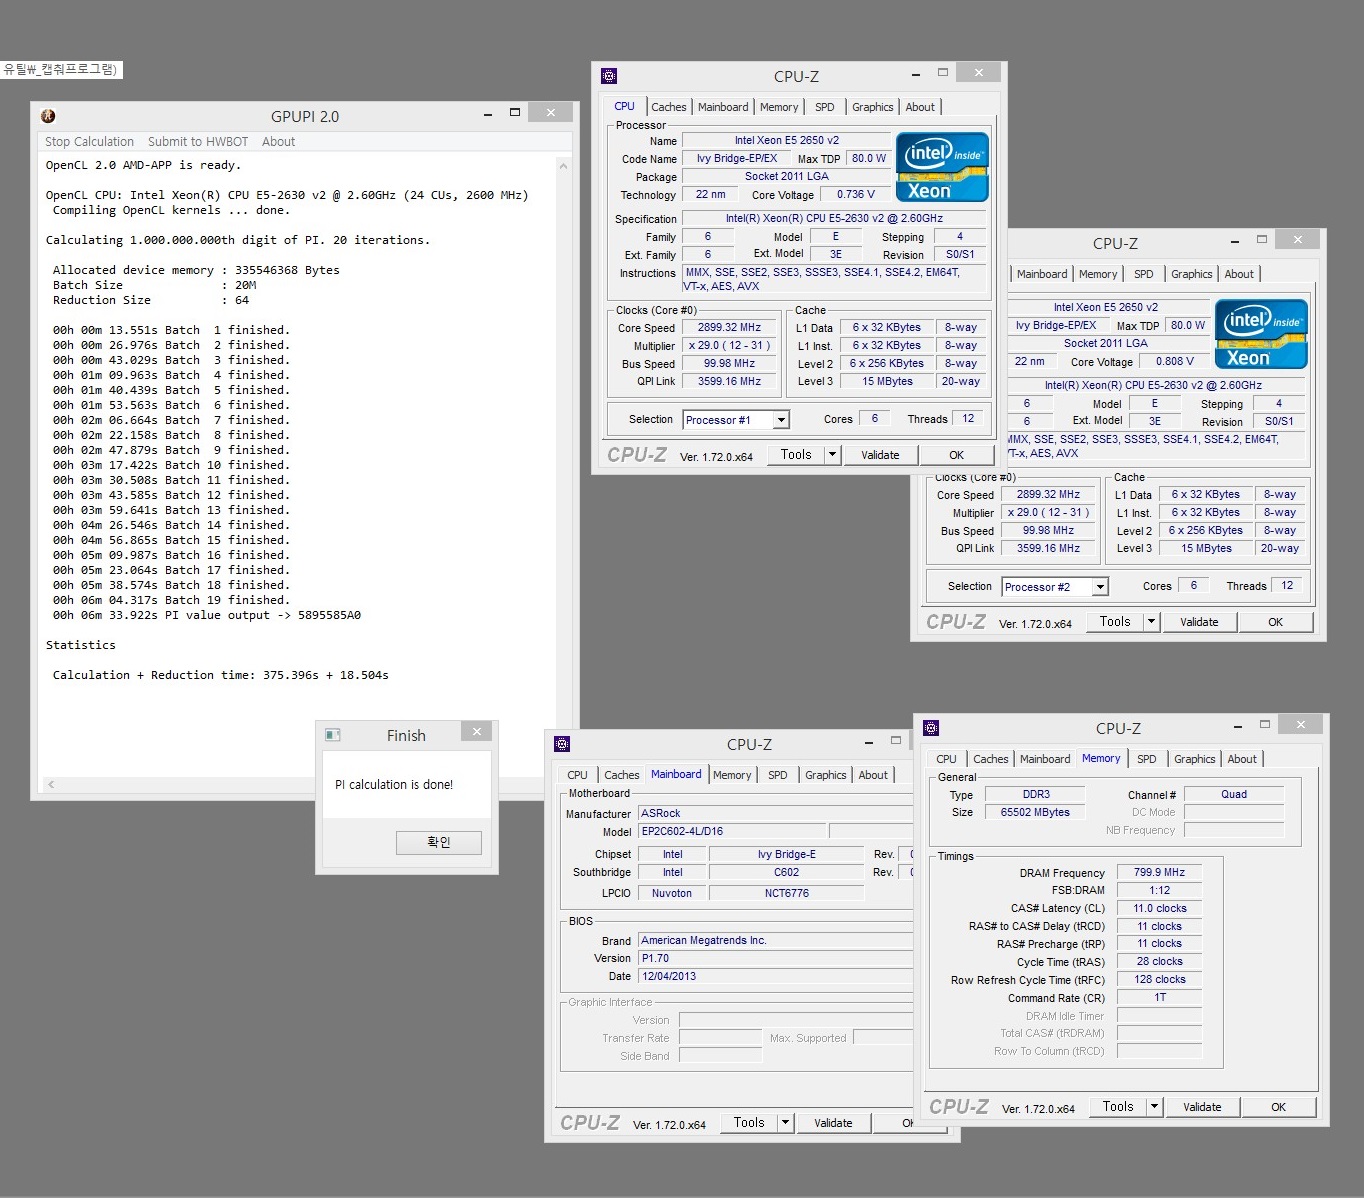
Task: Click Tools button in Mainboard CPU-Z window
Action: pyautogui.click(x=749, y=1122)
